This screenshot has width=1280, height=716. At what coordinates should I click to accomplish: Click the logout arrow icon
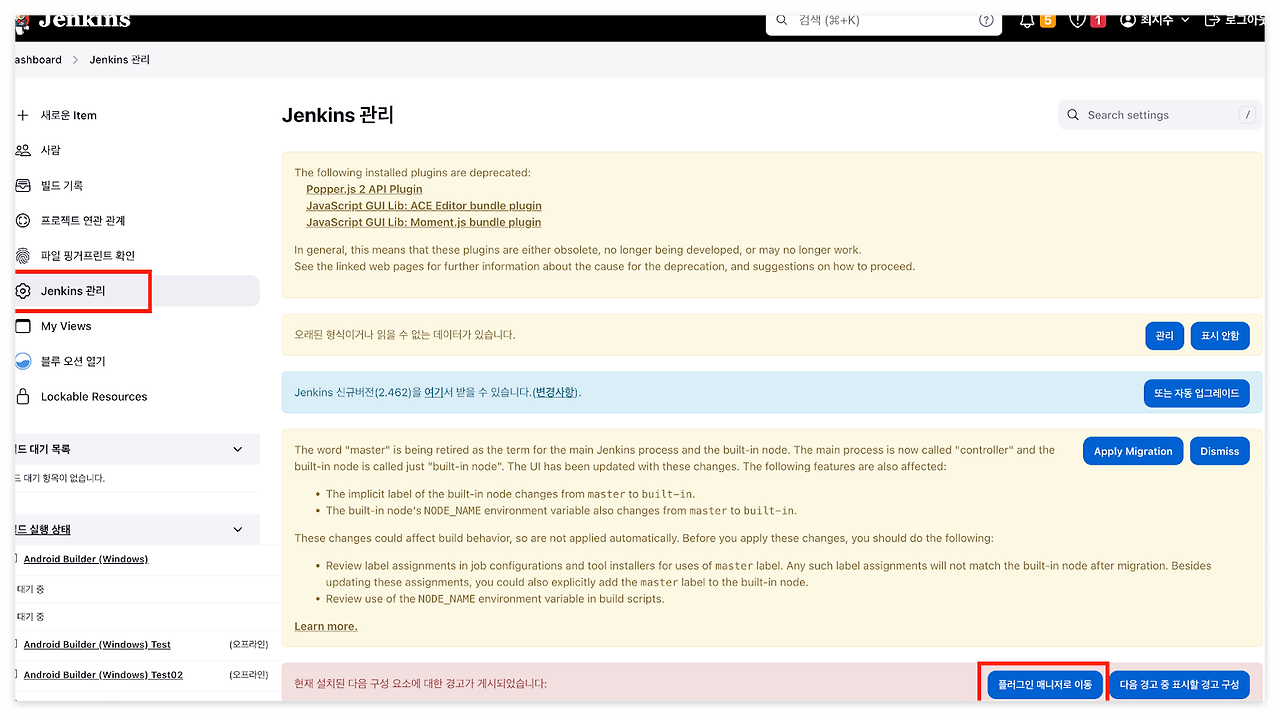(x=1212, y=20)
